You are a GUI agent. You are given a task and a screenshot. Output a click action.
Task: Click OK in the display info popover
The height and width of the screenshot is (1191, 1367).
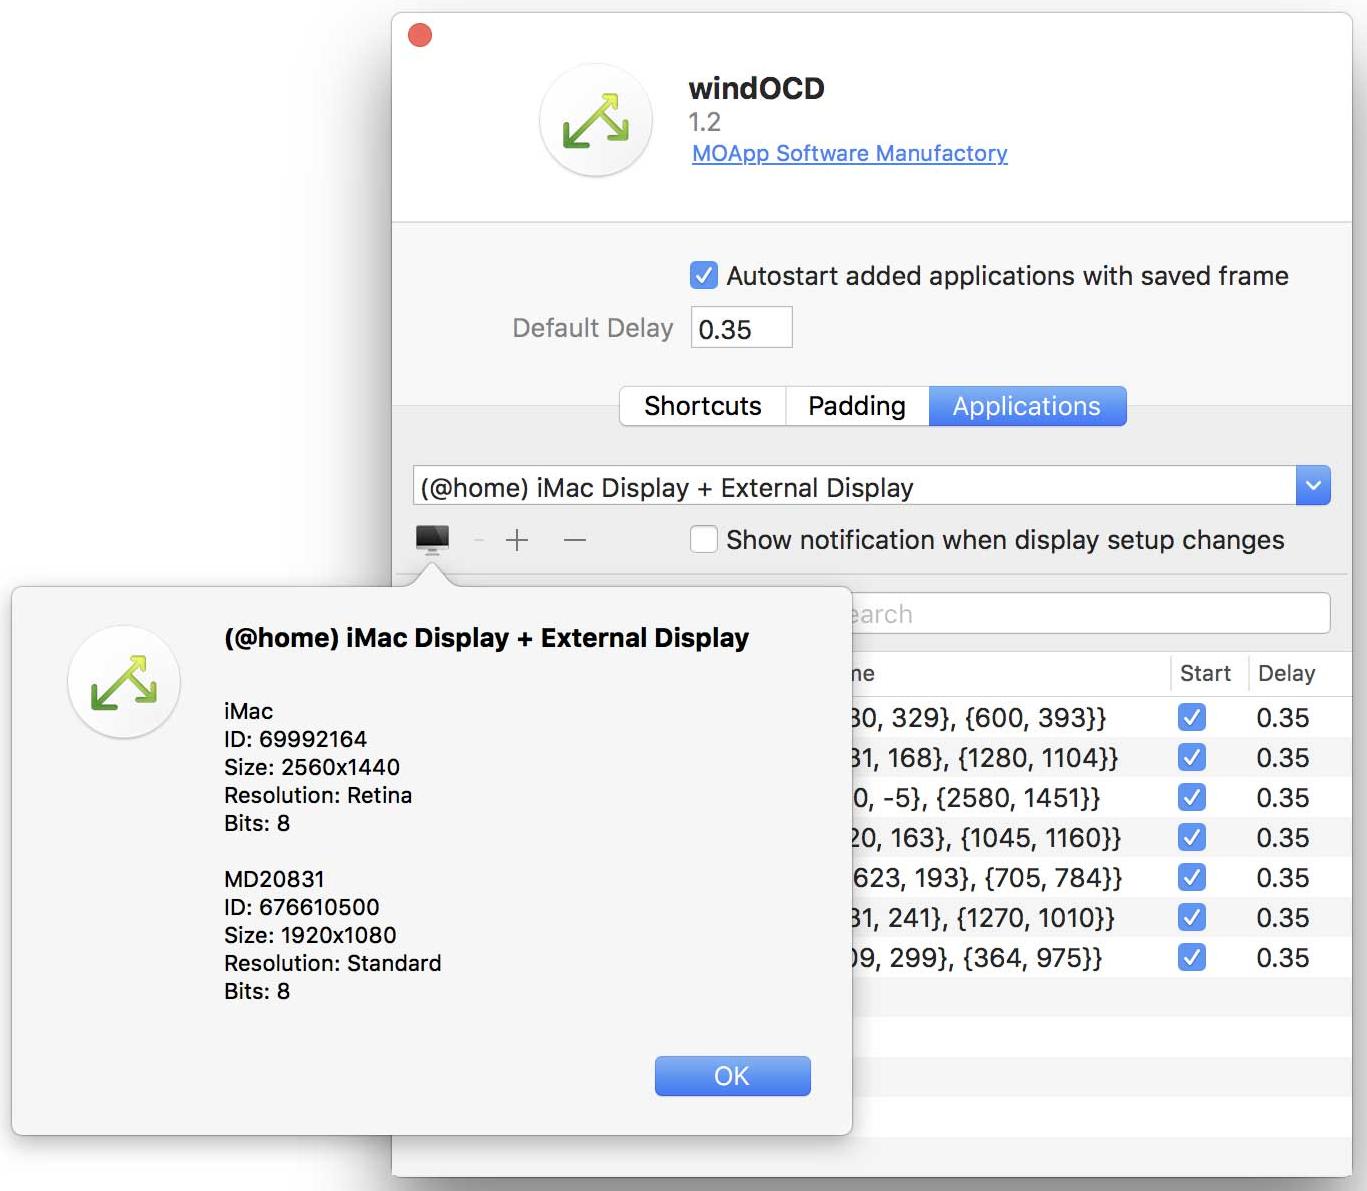(x=732, y=1076)
